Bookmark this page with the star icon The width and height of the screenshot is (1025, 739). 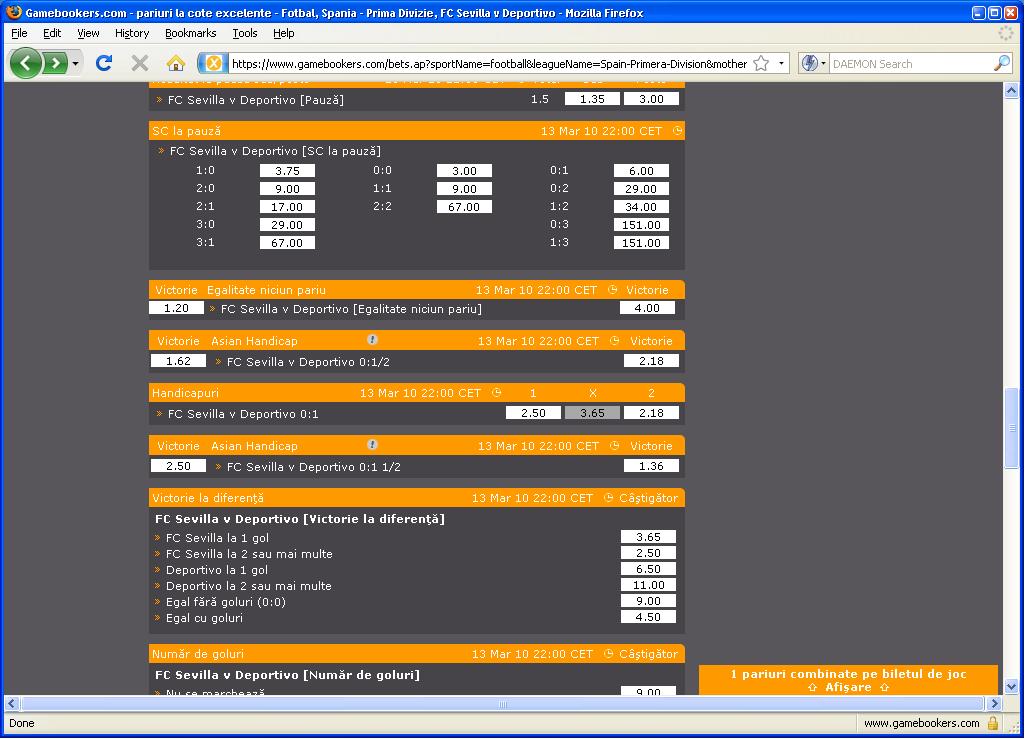click(x=761, y=63)
